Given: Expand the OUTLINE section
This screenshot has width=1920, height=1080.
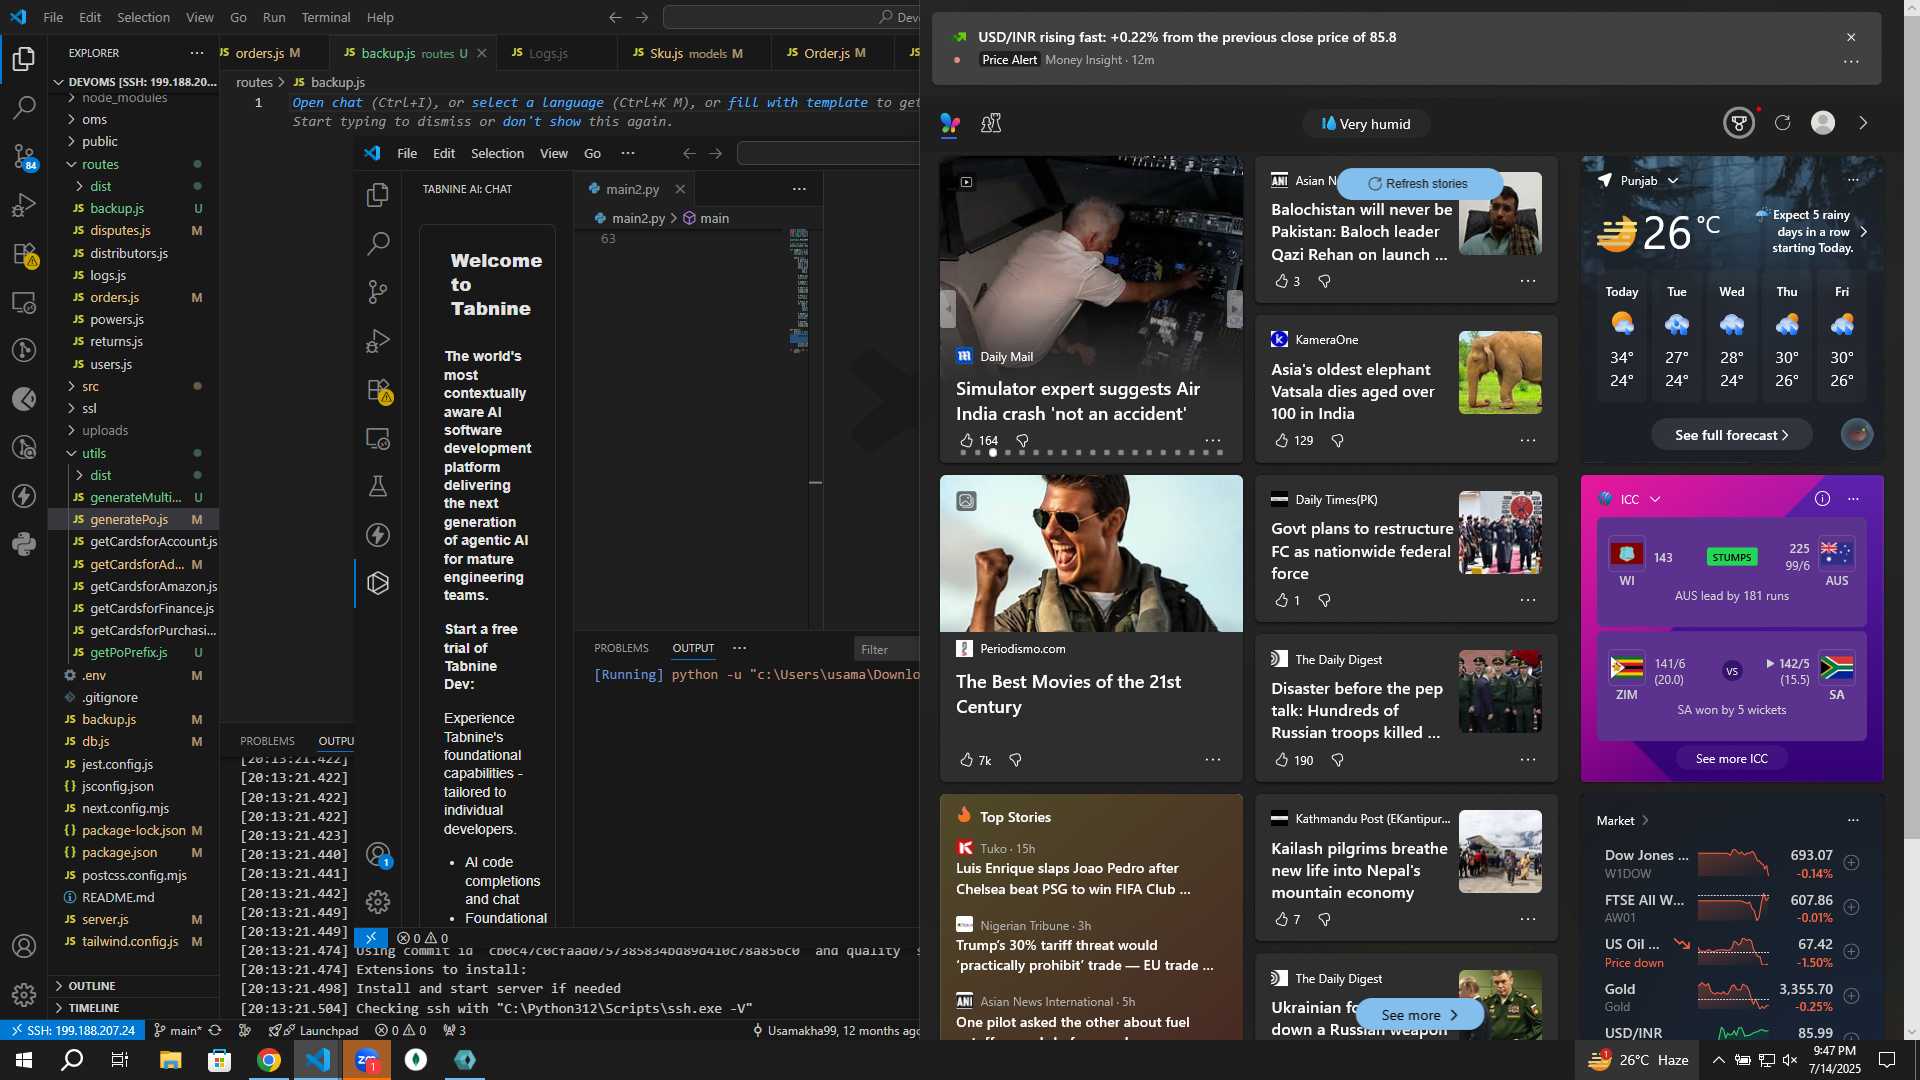Looking at the screenshot, I should point(134,986).
